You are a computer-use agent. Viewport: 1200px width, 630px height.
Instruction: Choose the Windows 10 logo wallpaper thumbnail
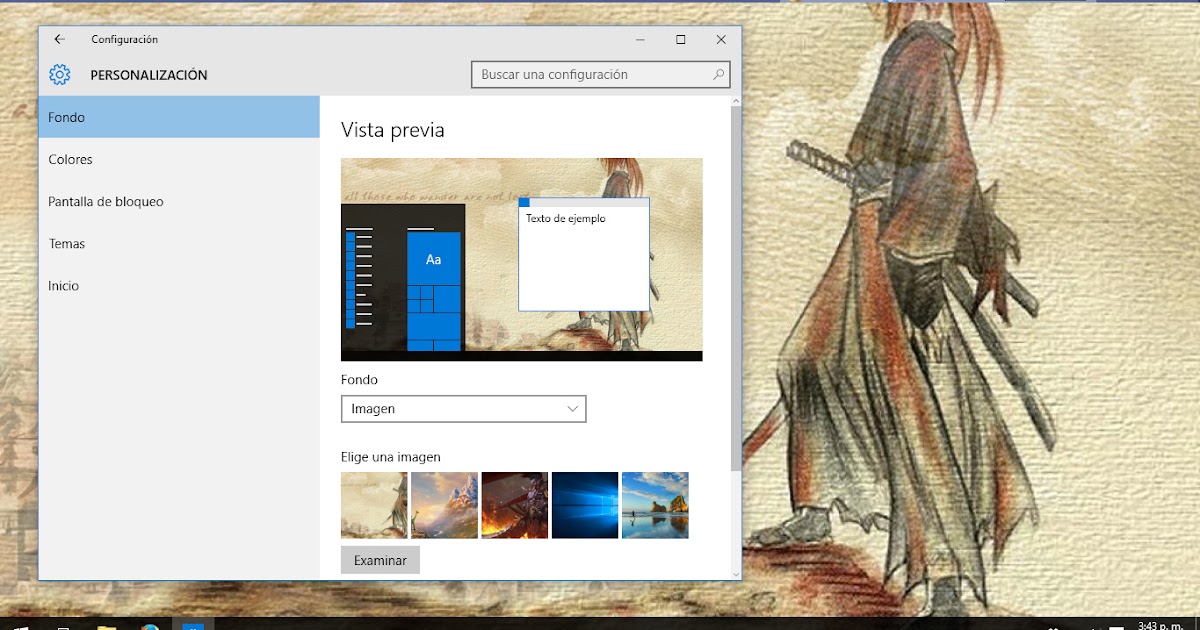click(x=585, y=505)
